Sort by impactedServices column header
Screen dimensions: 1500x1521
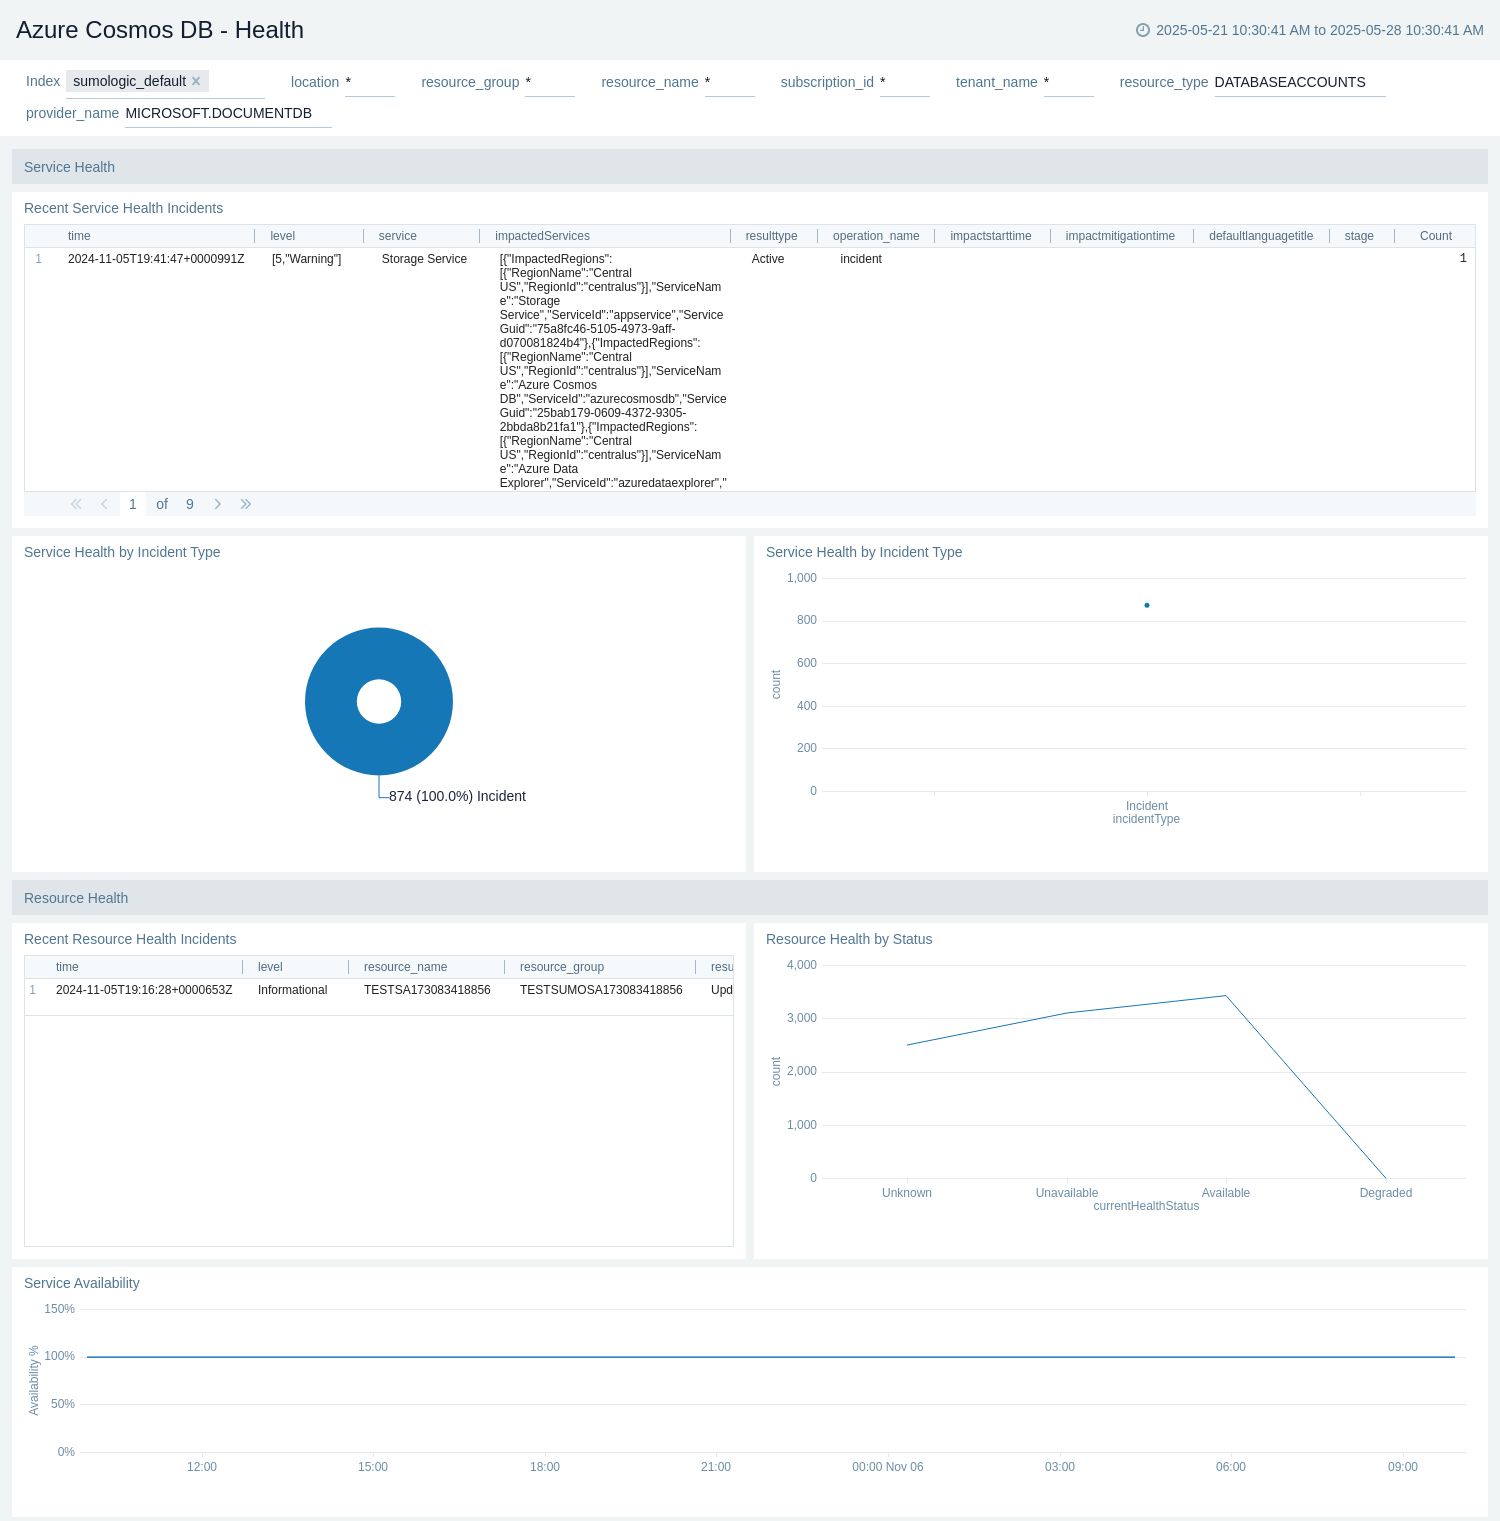542,236
